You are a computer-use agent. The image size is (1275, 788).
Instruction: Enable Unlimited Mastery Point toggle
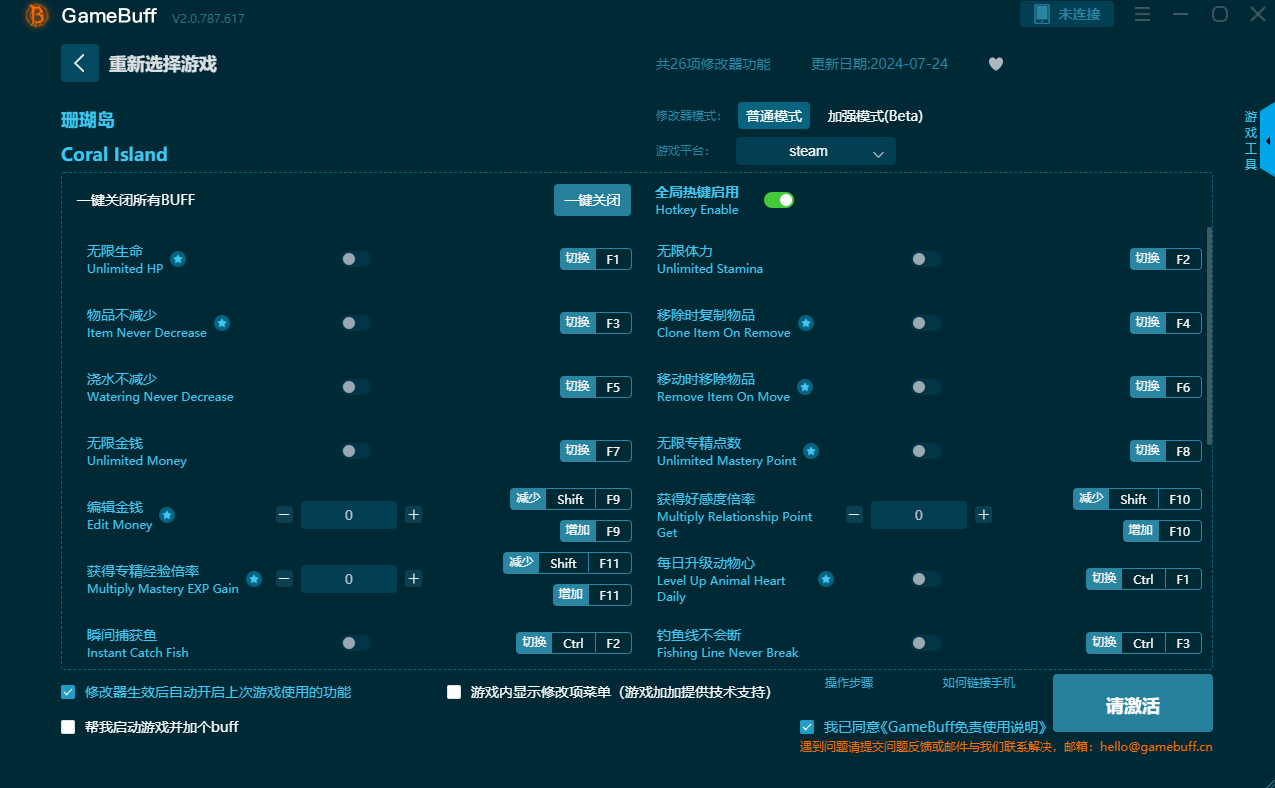click(x=925, y=451)
